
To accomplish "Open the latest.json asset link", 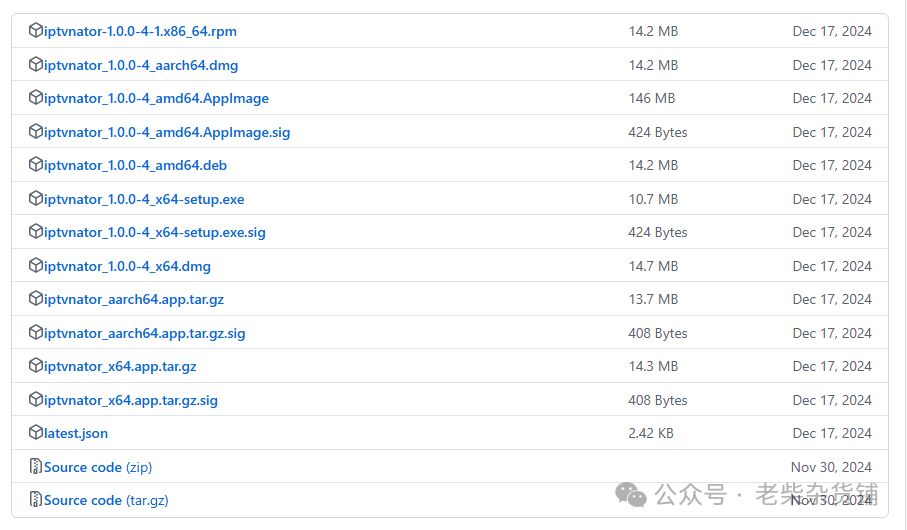I will (76, 433).
